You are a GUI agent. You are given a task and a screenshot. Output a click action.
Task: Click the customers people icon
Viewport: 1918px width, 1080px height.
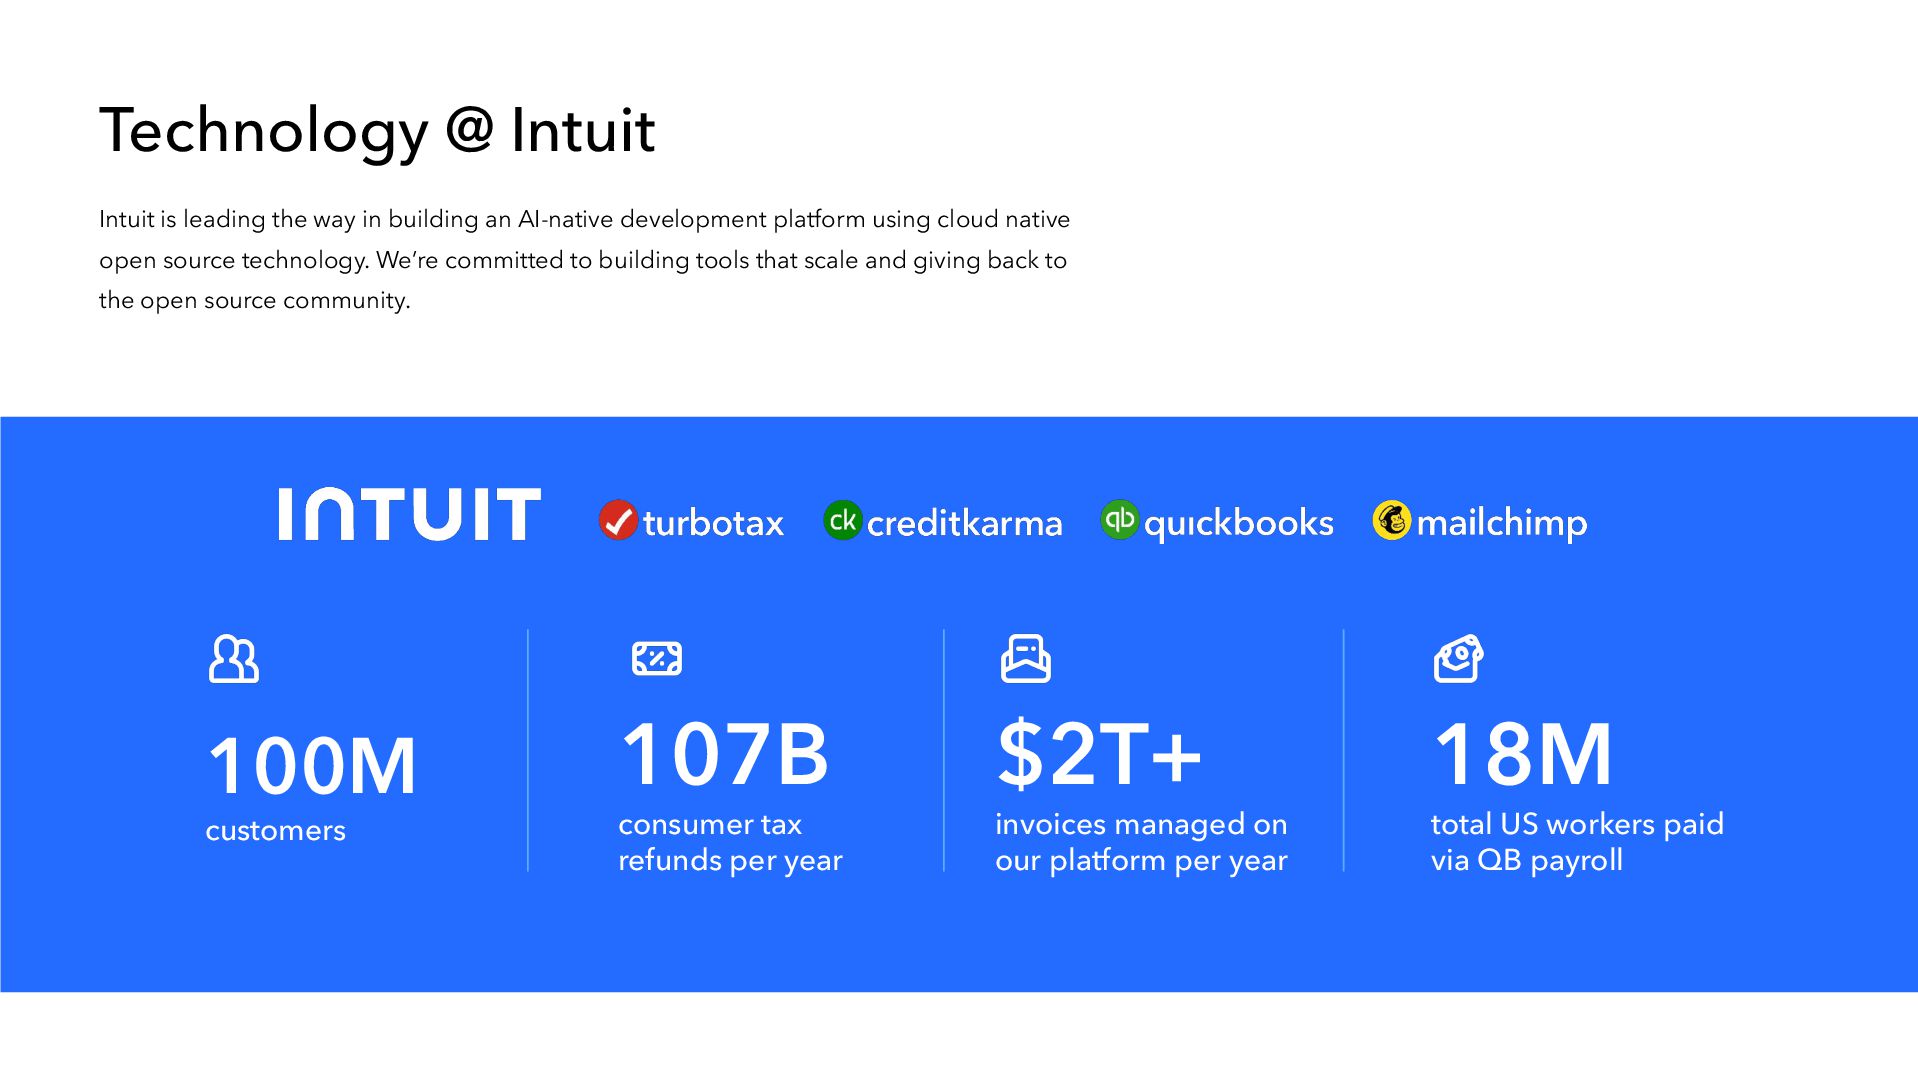(x=234, y=659)
